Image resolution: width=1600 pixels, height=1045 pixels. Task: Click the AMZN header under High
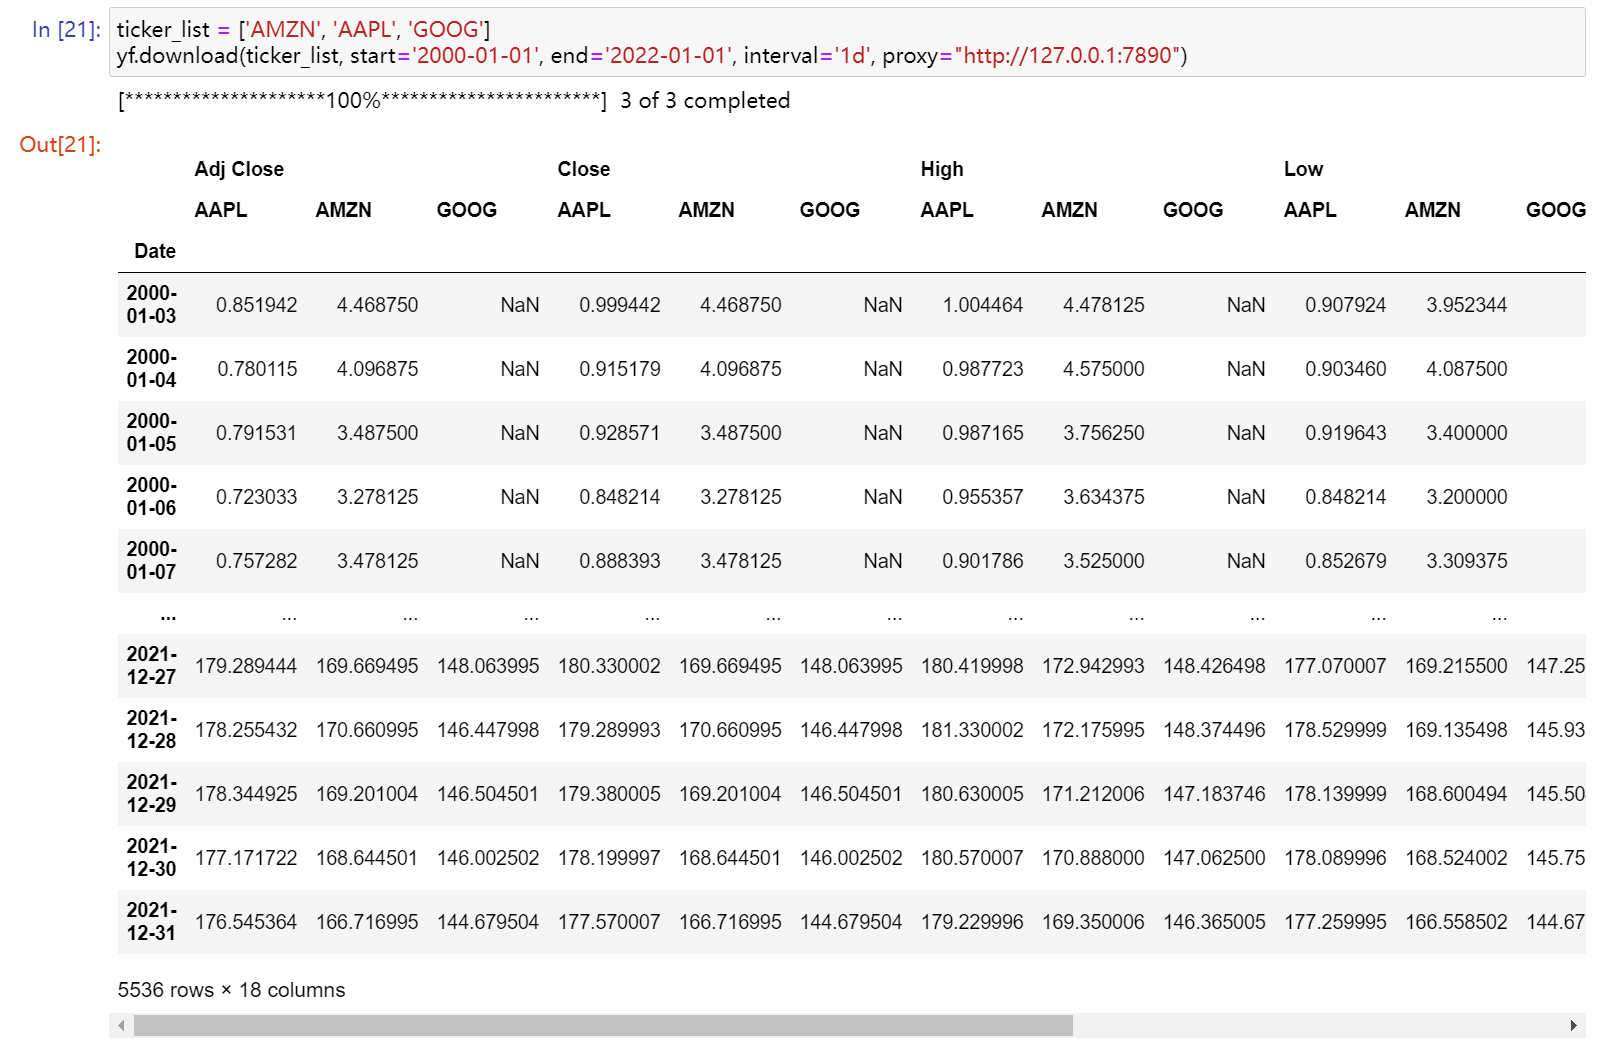(x=1069, y=210)
